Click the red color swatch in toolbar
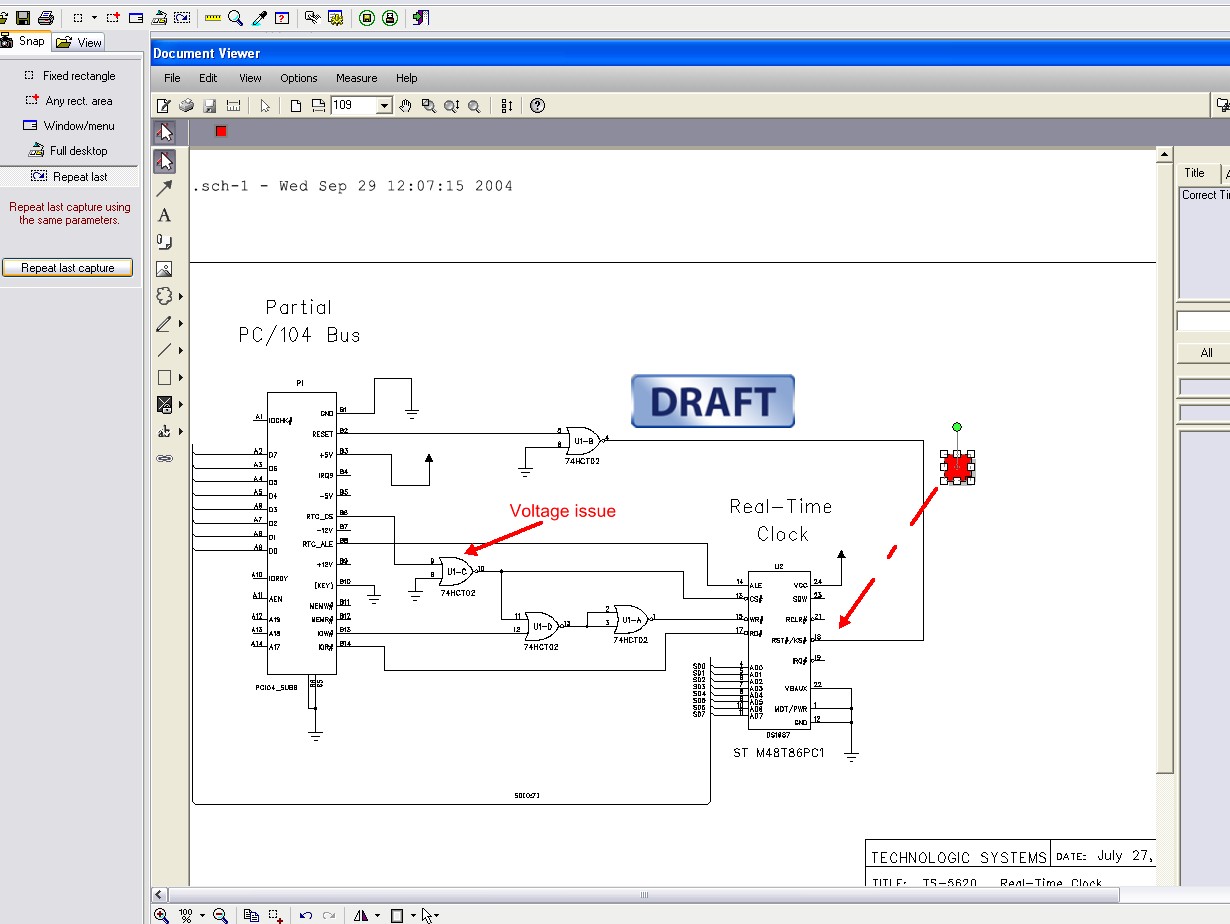This screenshot has width=1230, height=924. (221, 131)
